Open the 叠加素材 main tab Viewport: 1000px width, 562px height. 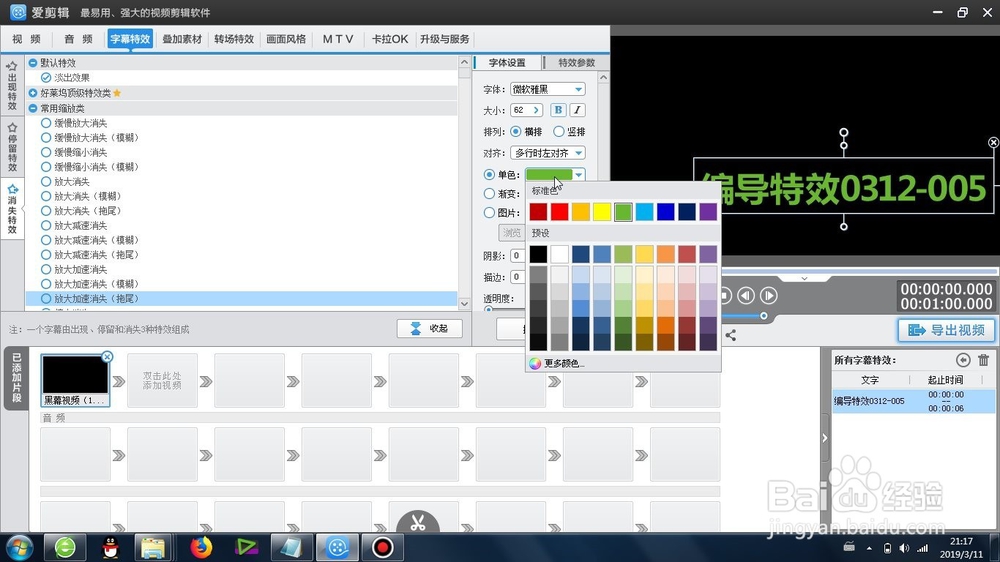(182, 39)
